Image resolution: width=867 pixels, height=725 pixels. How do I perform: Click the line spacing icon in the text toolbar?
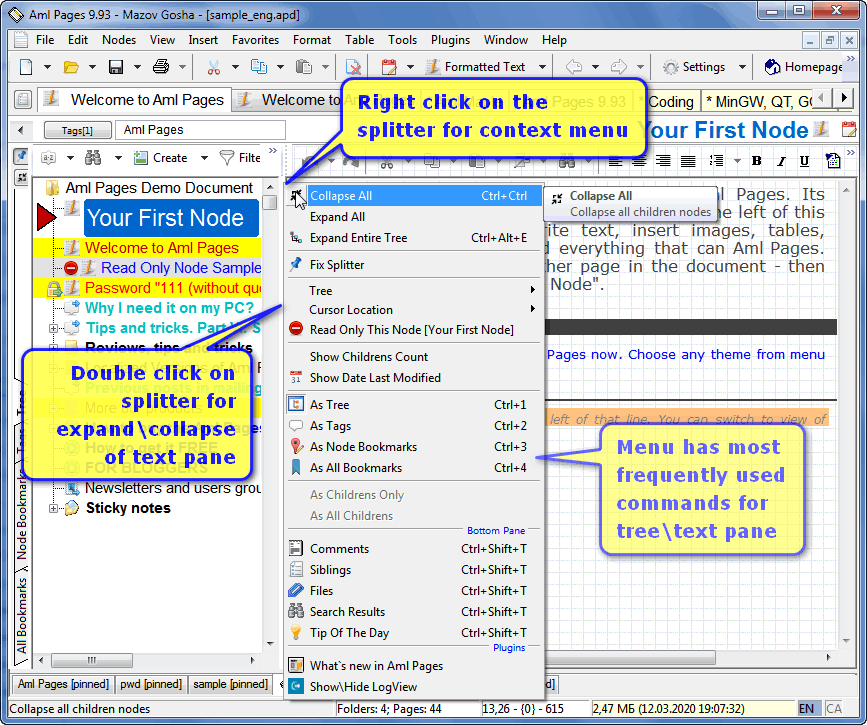click(x=716, y=161)
